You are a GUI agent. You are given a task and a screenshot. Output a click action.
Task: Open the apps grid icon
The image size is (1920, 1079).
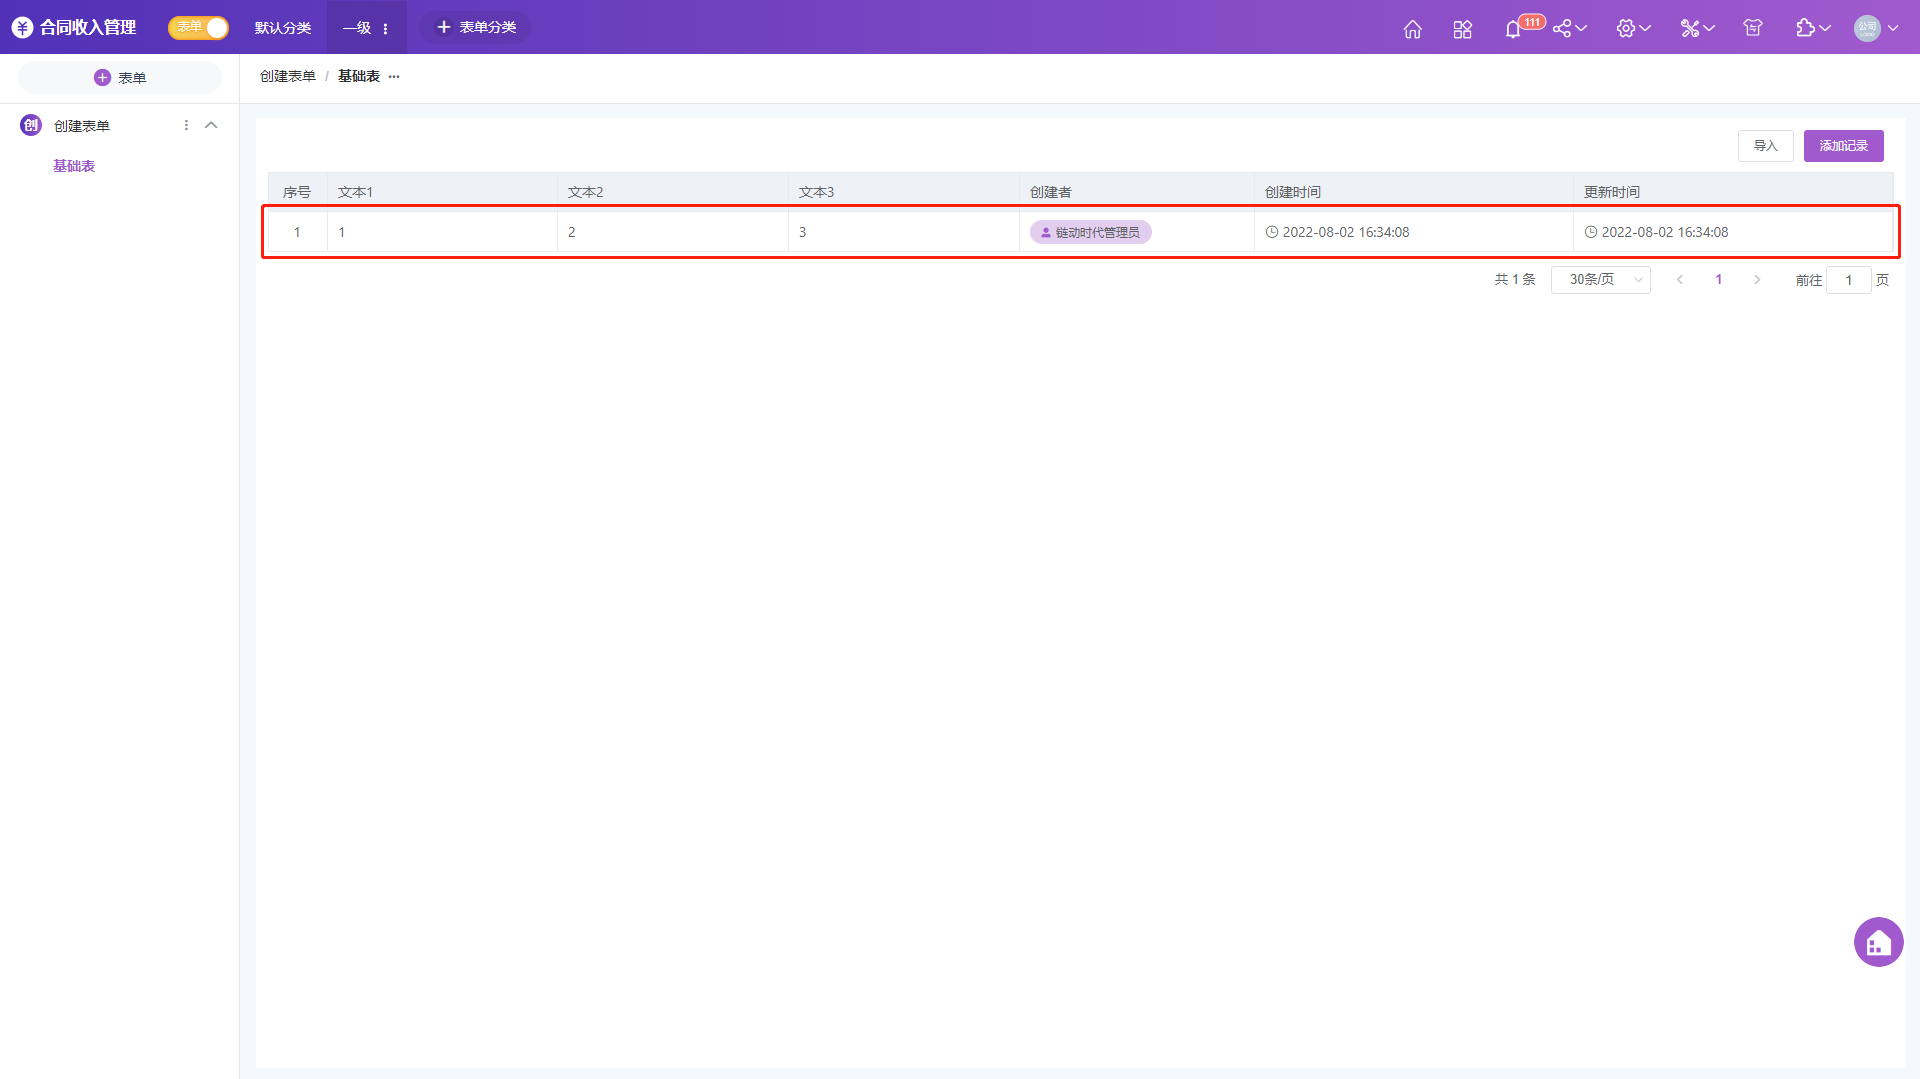[1462, 29]
